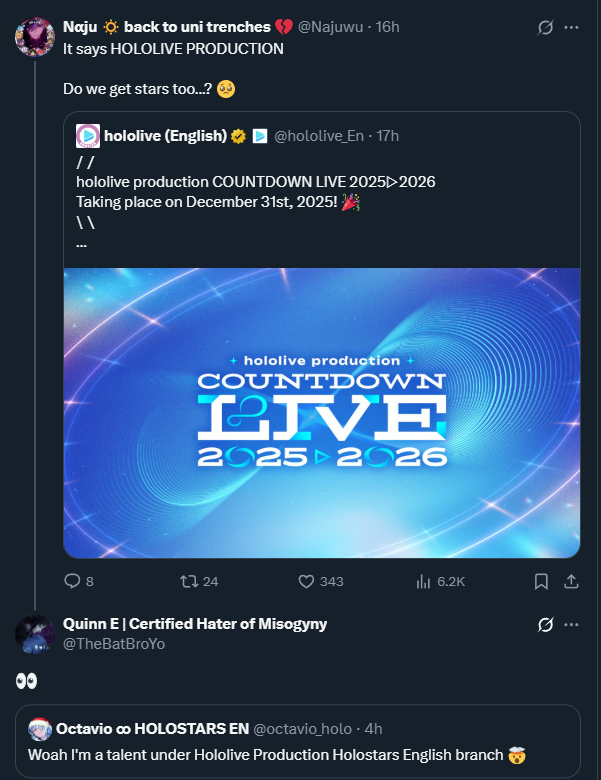Reply to Naju's post
Screen dimensions: 601x780
(x=72, y=581)
